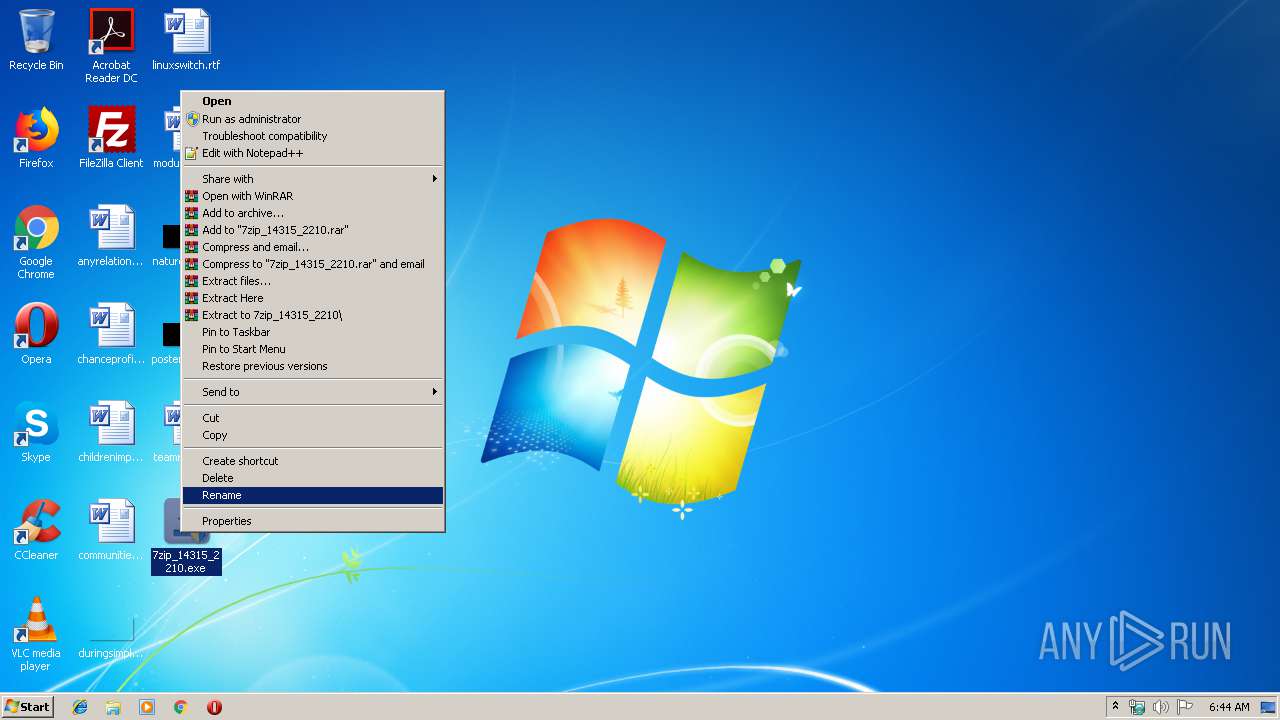This screenshot has width=1280, height=720.
Task: Choose Extract to 7zip_14315_2210\
Action: point(312,315)
